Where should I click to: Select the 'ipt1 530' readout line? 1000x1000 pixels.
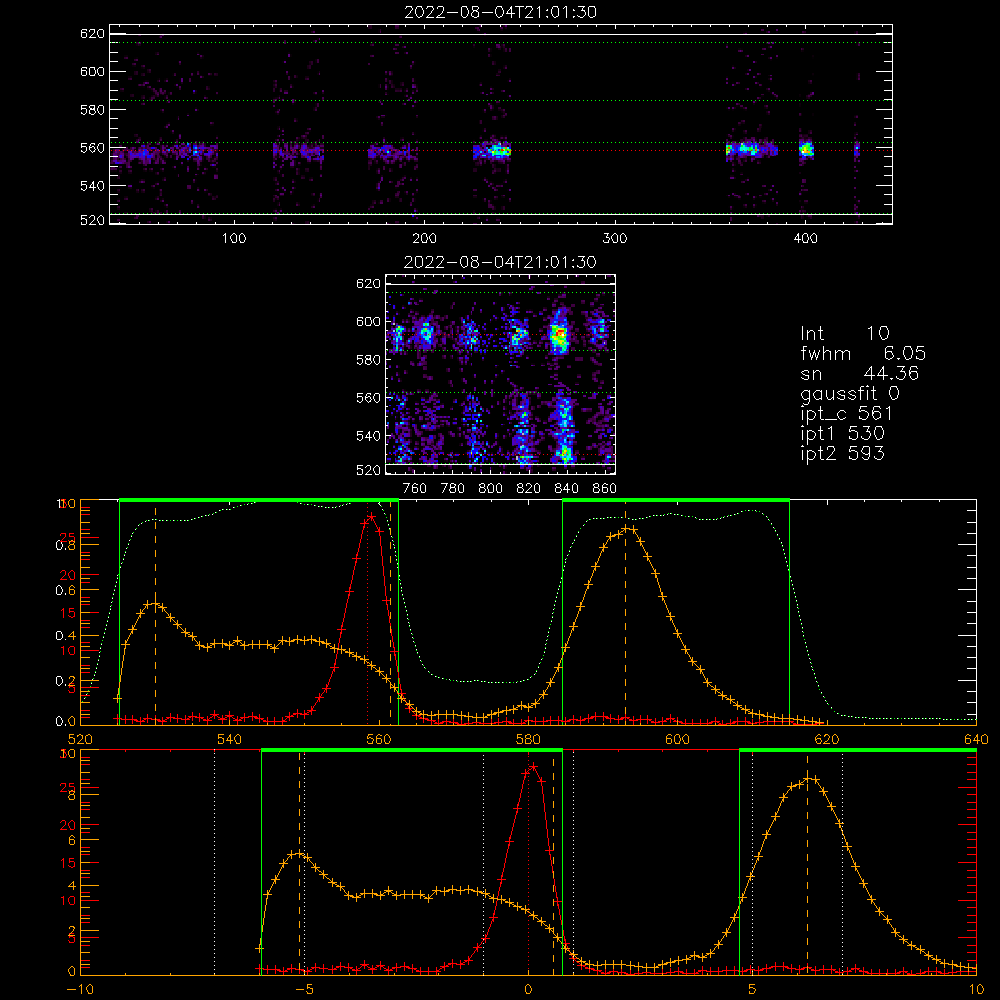click(842, 434)
